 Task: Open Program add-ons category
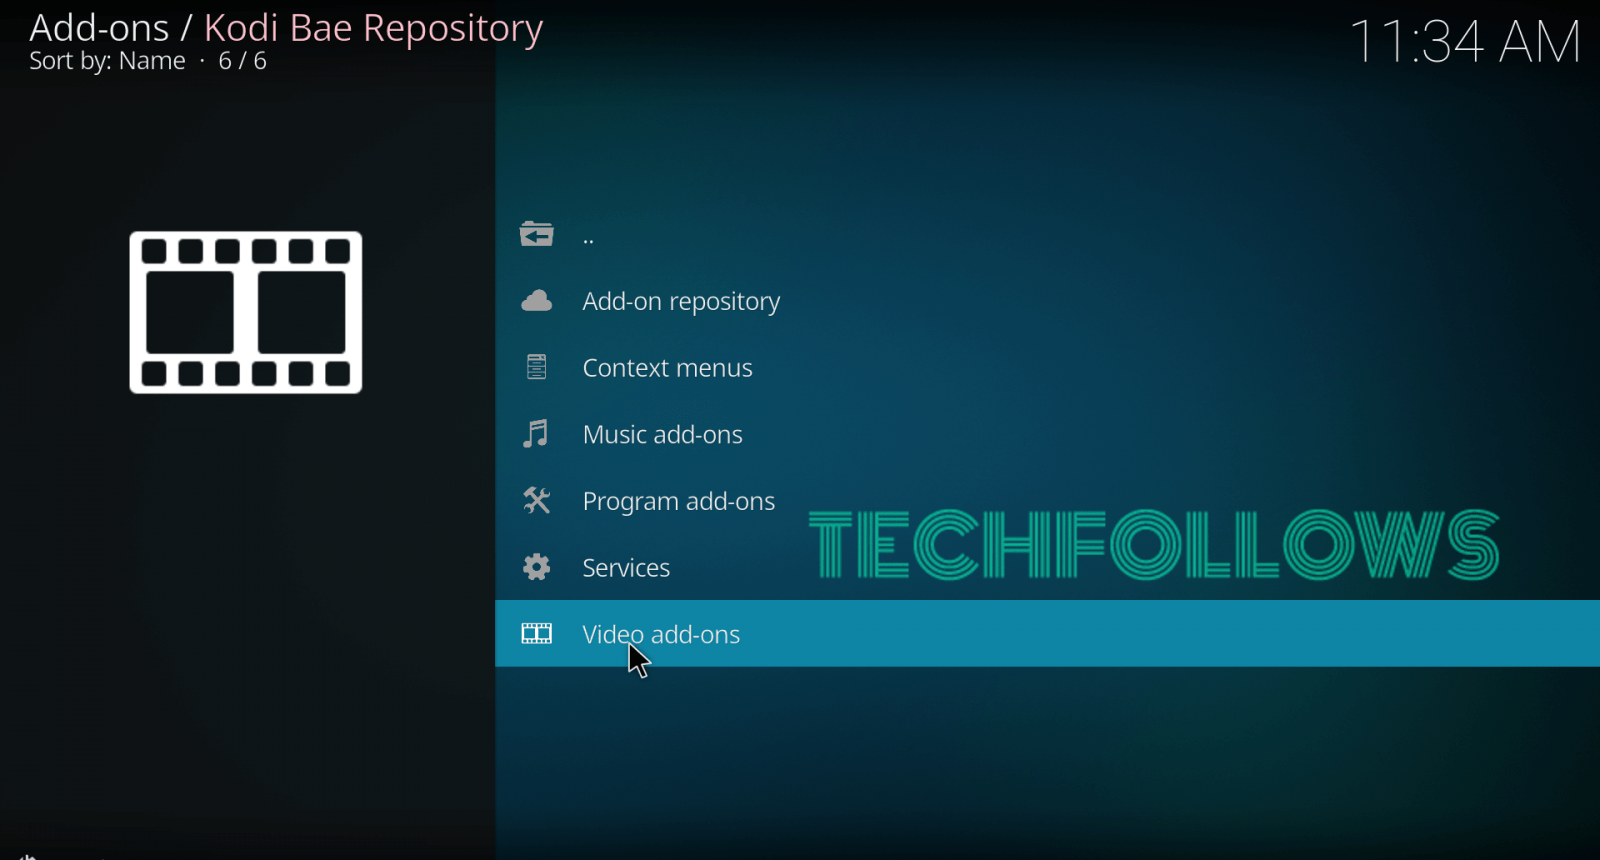pos(1047,500)
